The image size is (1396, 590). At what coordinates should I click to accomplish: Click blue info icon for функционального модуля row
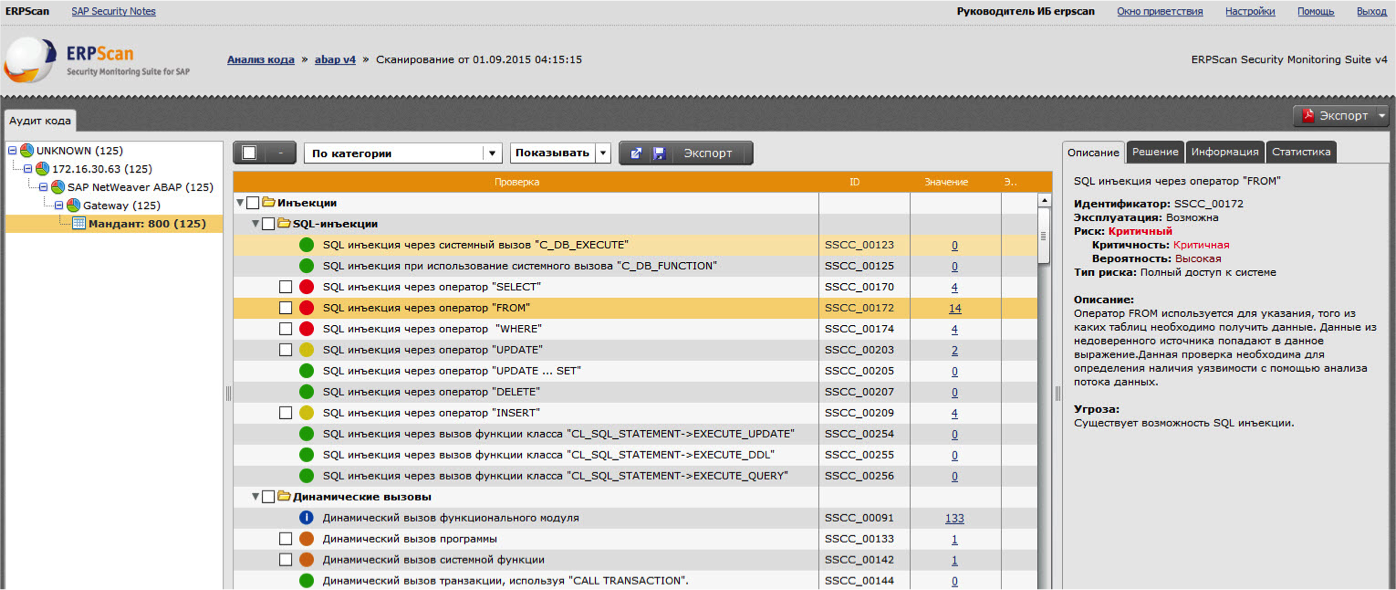click(x=307, y=518)
